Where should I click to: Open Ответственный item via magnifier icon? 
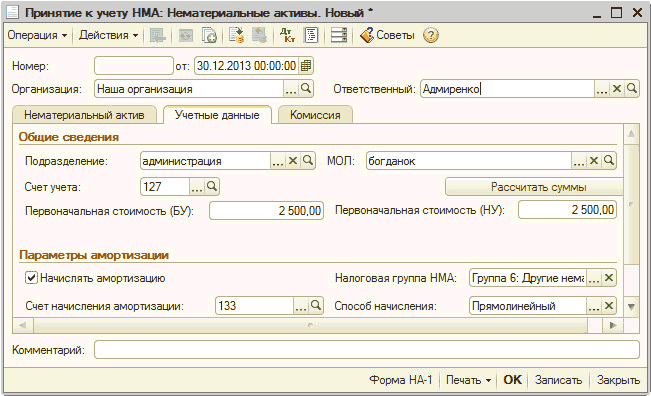(x=632, y=88)
